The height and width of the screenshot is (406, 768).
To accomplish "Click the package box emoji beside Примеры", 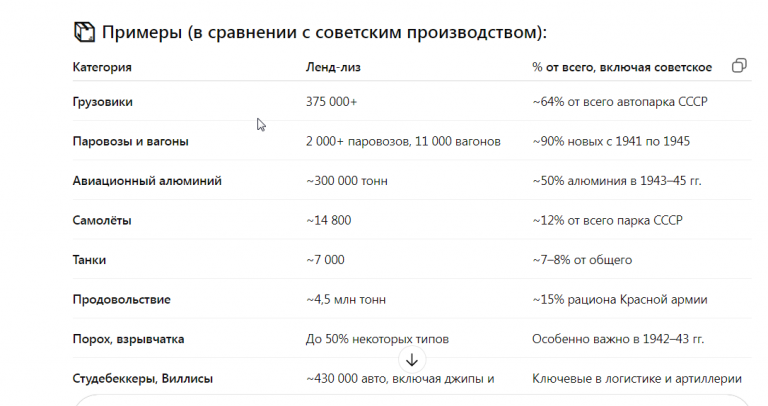I will [x=84, y=32].
